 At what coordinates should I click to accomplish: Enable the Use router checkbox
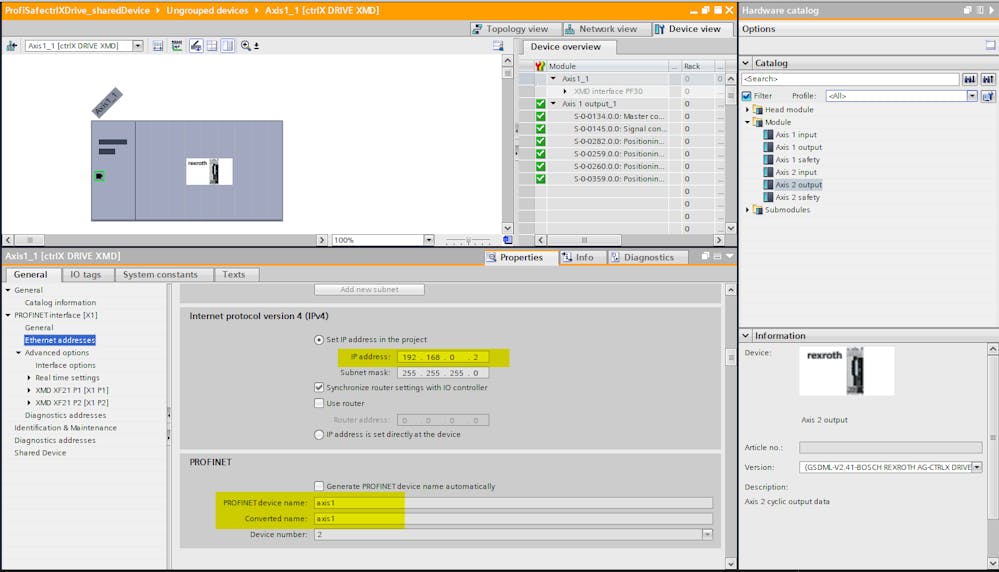(319, 403)
